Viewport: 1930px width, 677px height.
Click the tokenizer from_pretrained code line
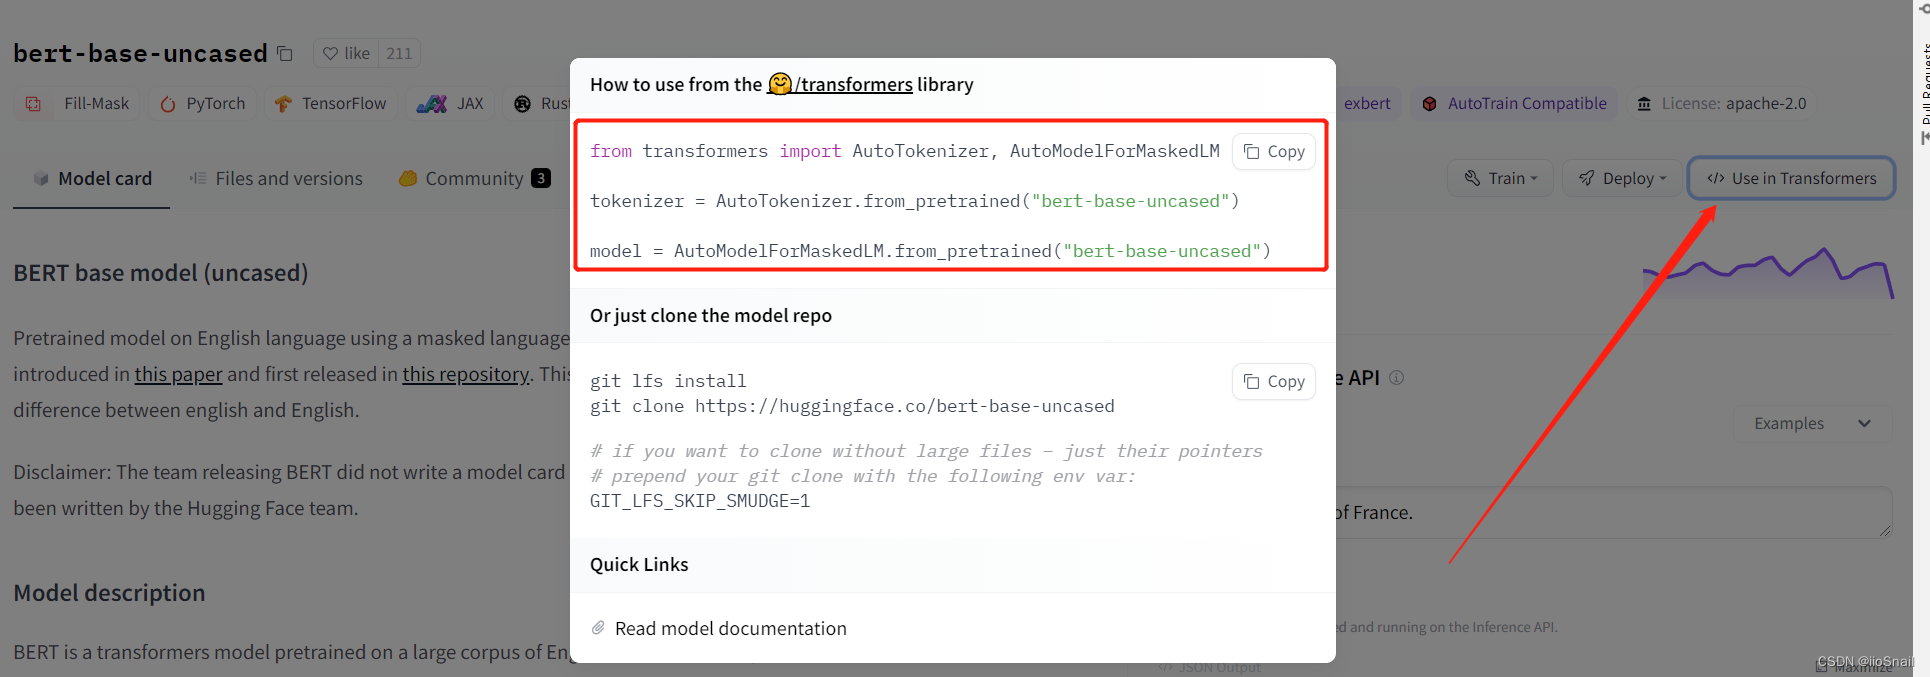coord(914,202)
